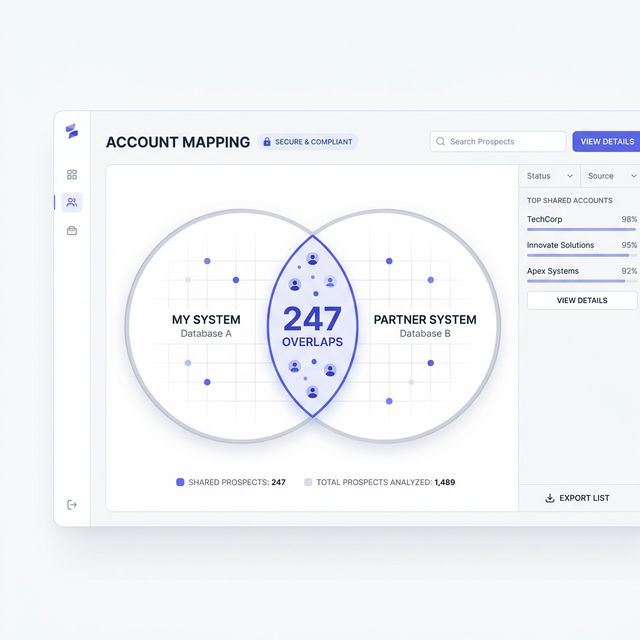Open the Source dropdown
The height and width of the screenshot is (640, 640).
(x=611, y=176)
